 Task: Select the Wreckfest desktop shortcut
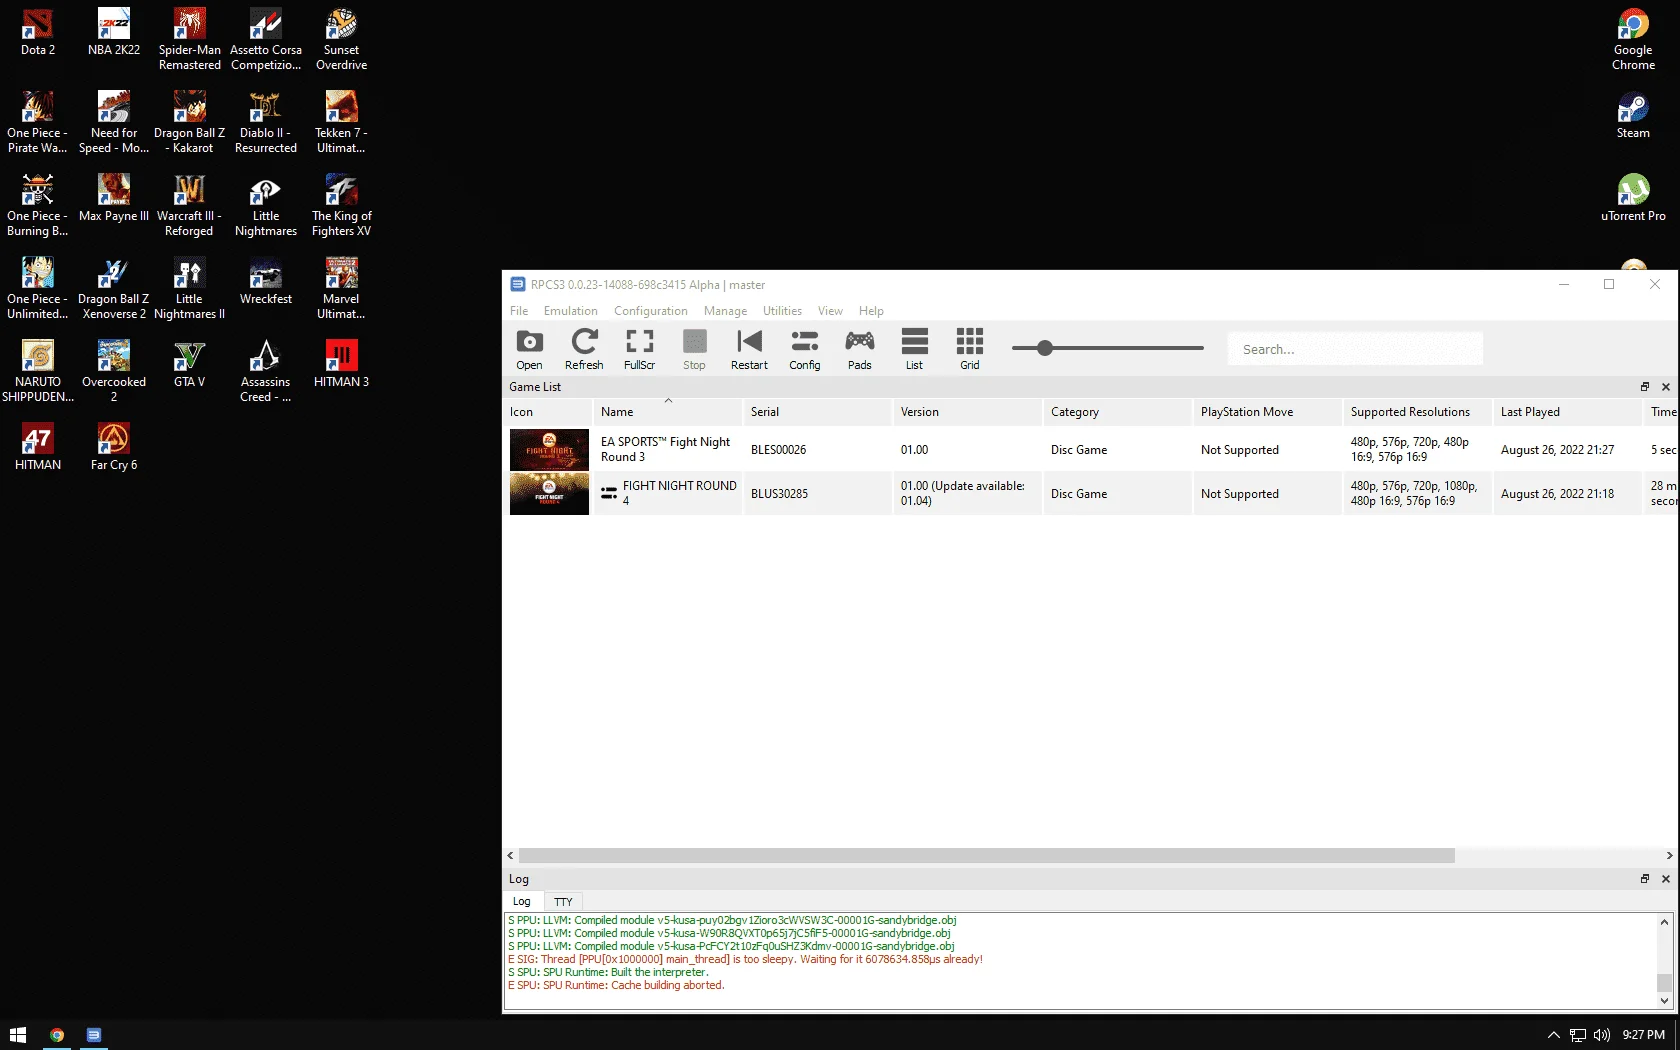pyautogui.click(x=266, y=280)
